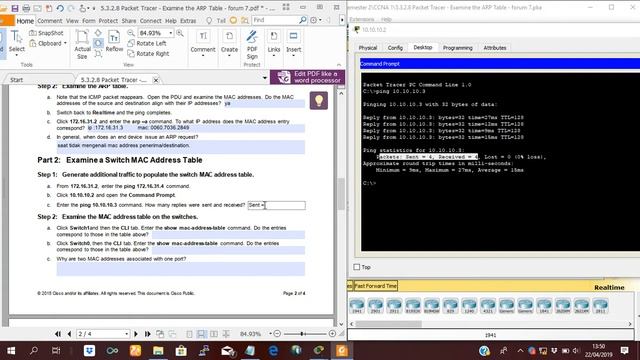Click the status bar zoom out minus button
Image resolution: width=640 pixels, height=360 pixels.
(x=277, y=334)
